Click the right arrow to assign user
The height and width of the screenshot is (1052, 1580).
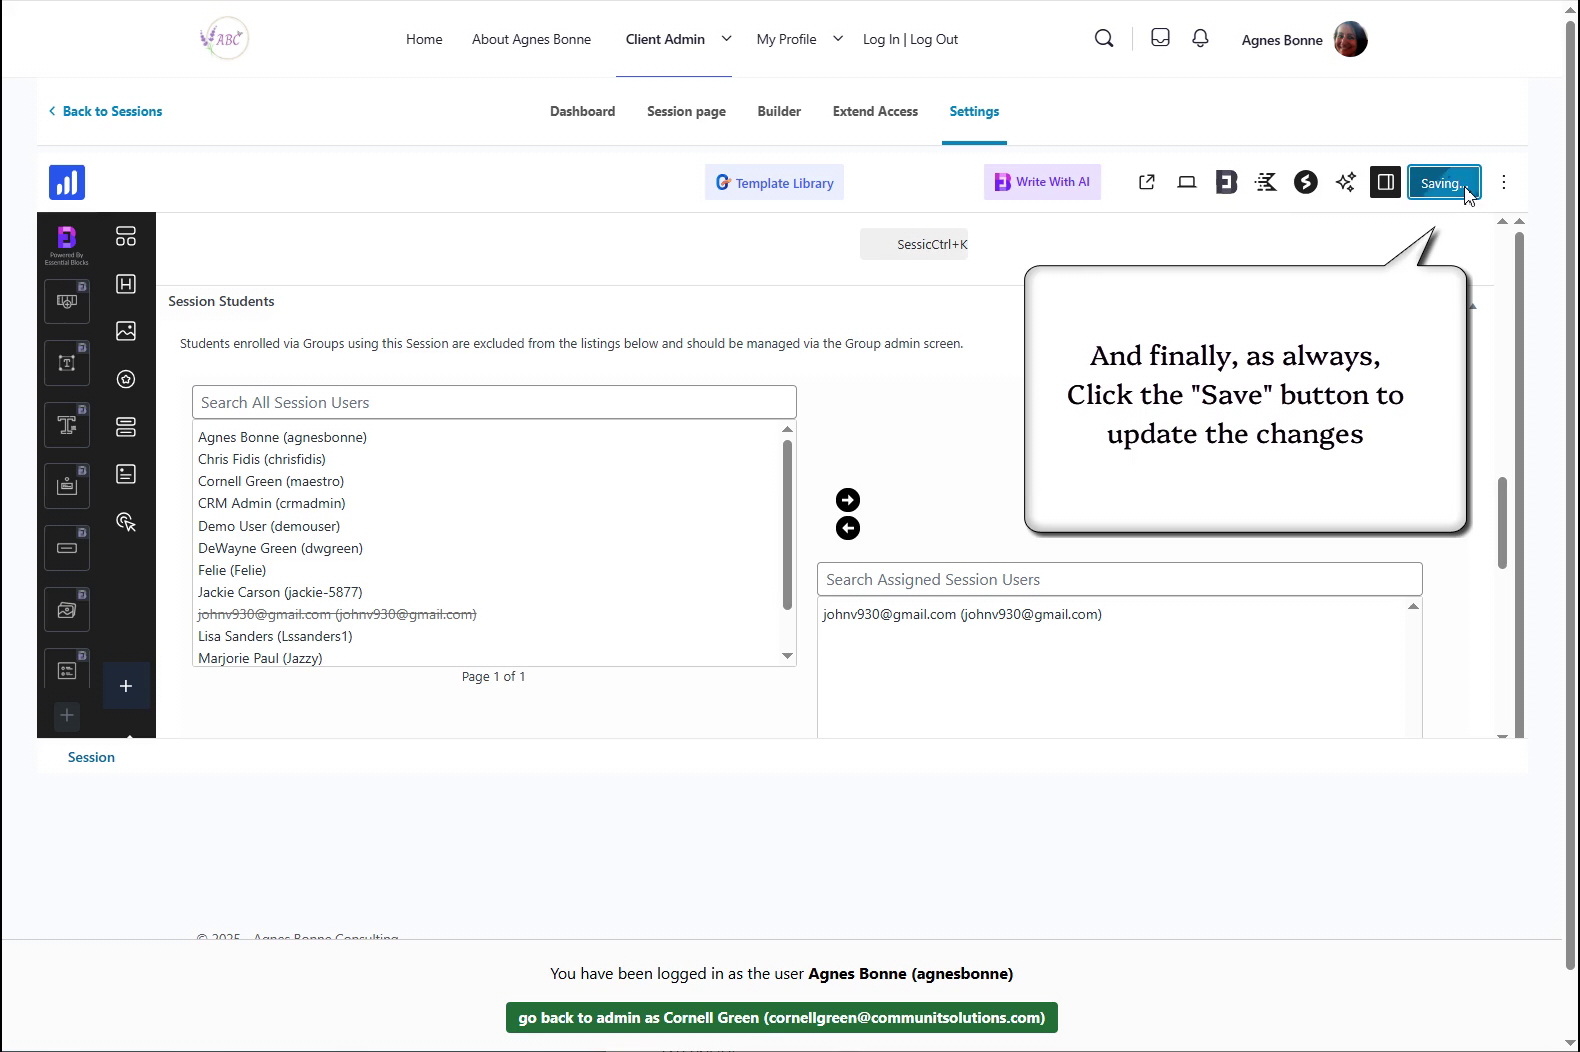(847, 500)
